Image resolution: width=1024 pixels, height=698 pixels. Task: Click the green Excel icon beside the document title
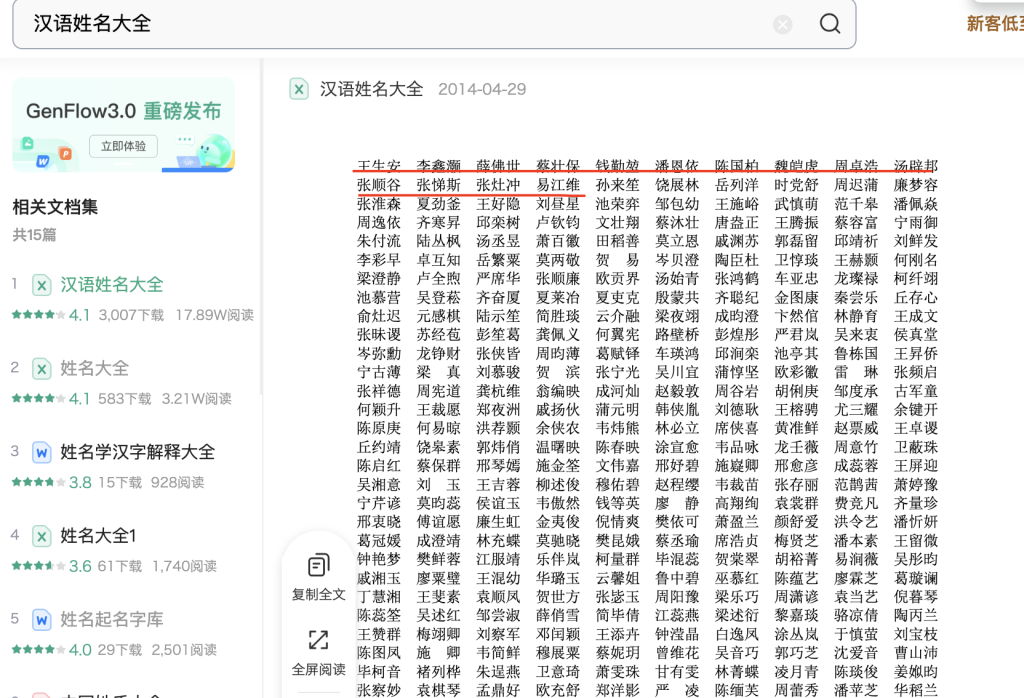[298, 88]
